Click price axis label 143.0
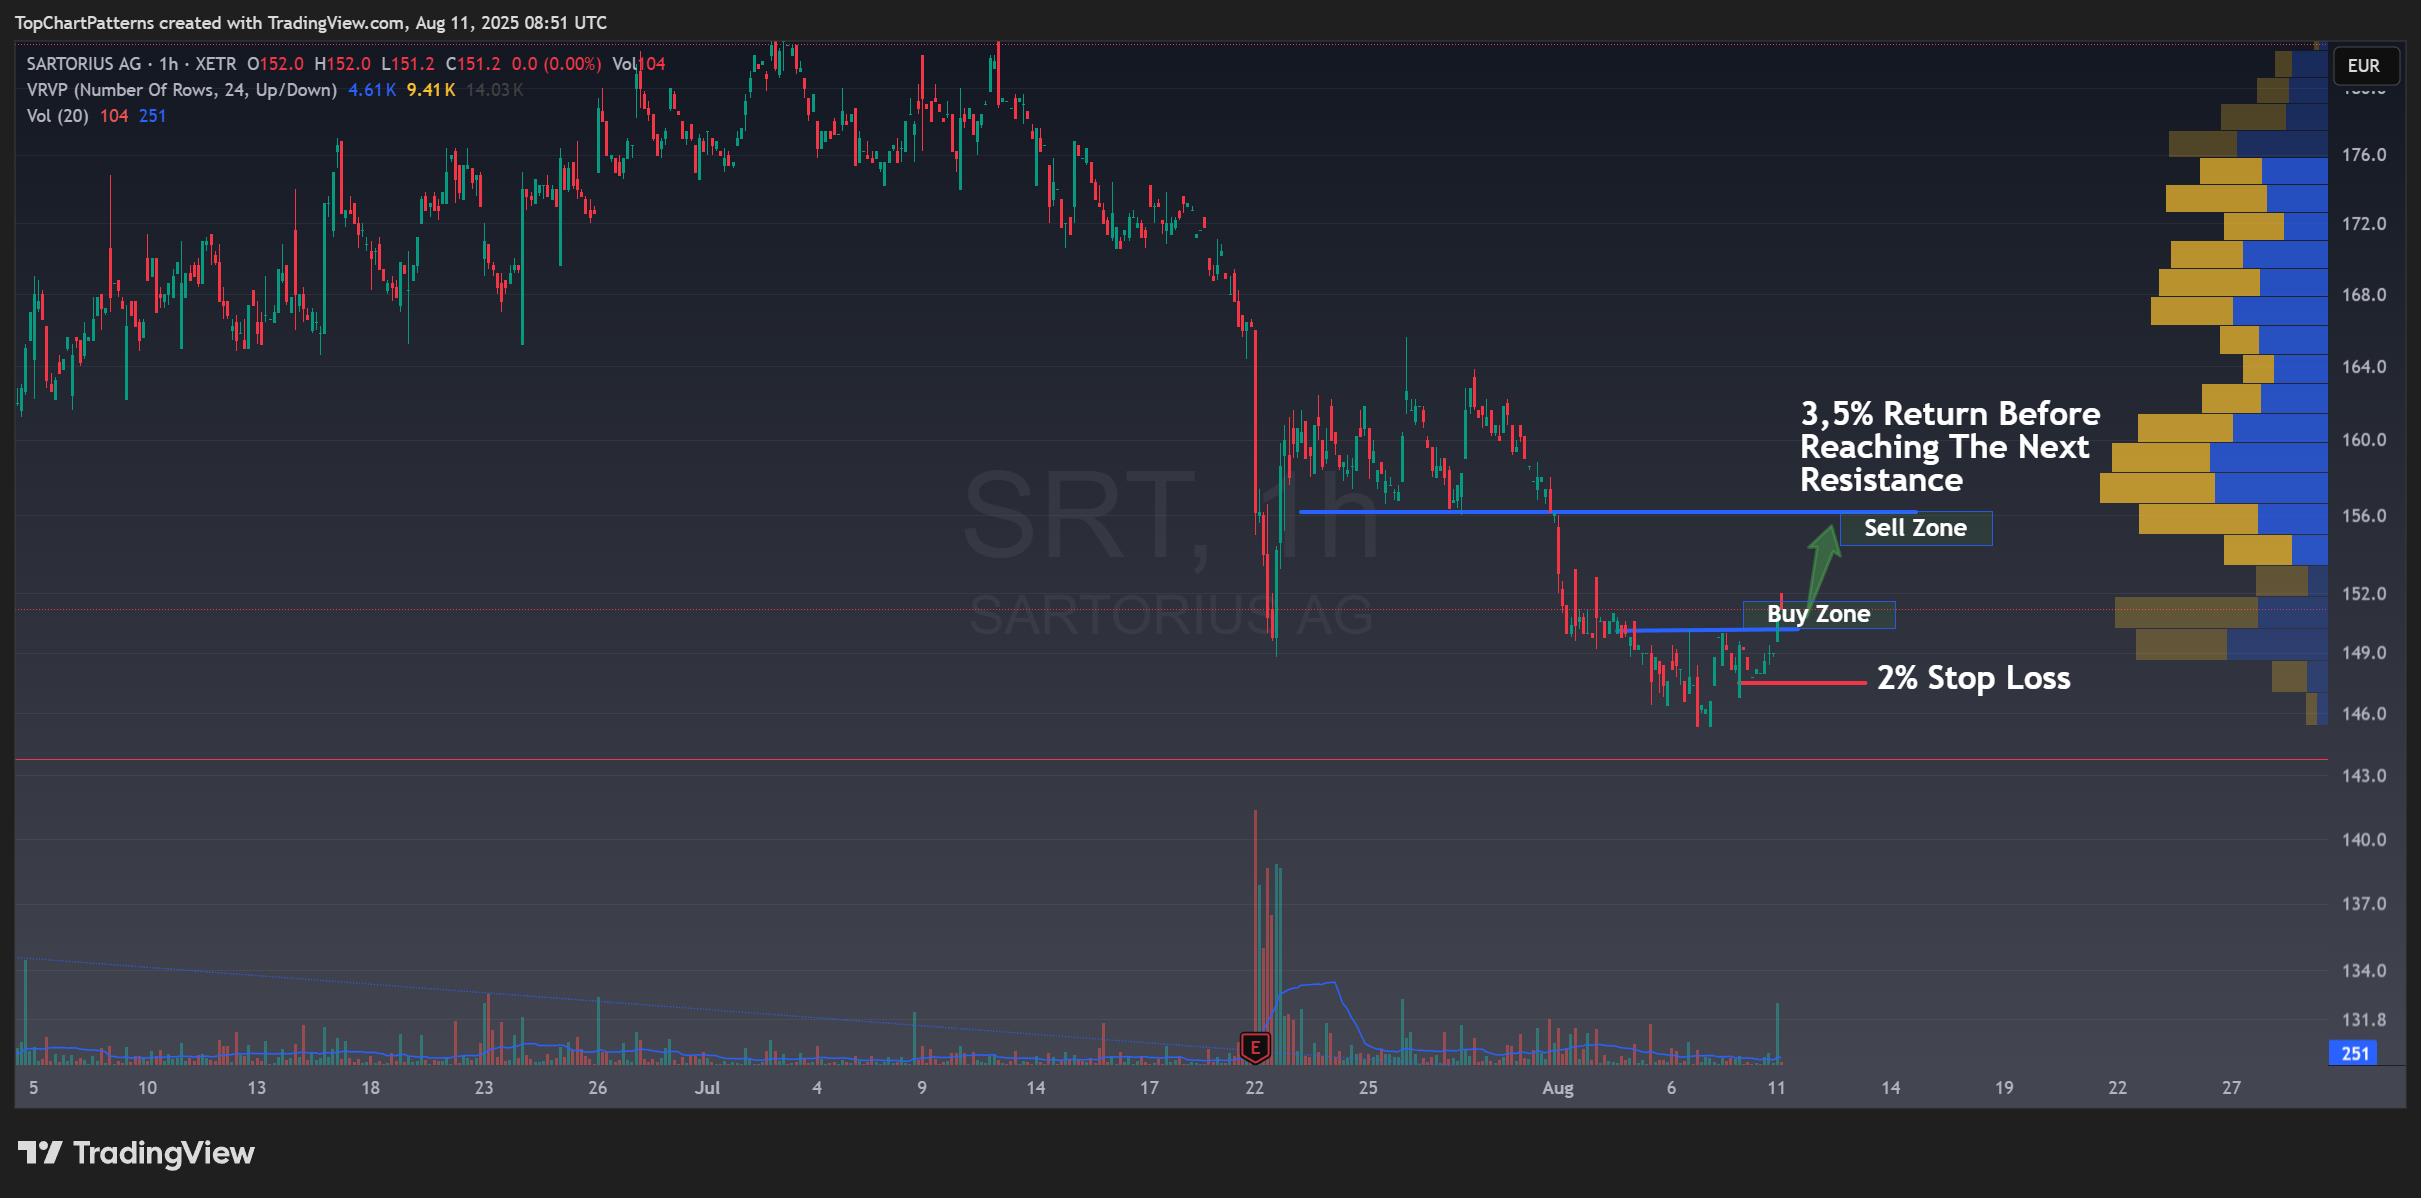 (2364, 776)
